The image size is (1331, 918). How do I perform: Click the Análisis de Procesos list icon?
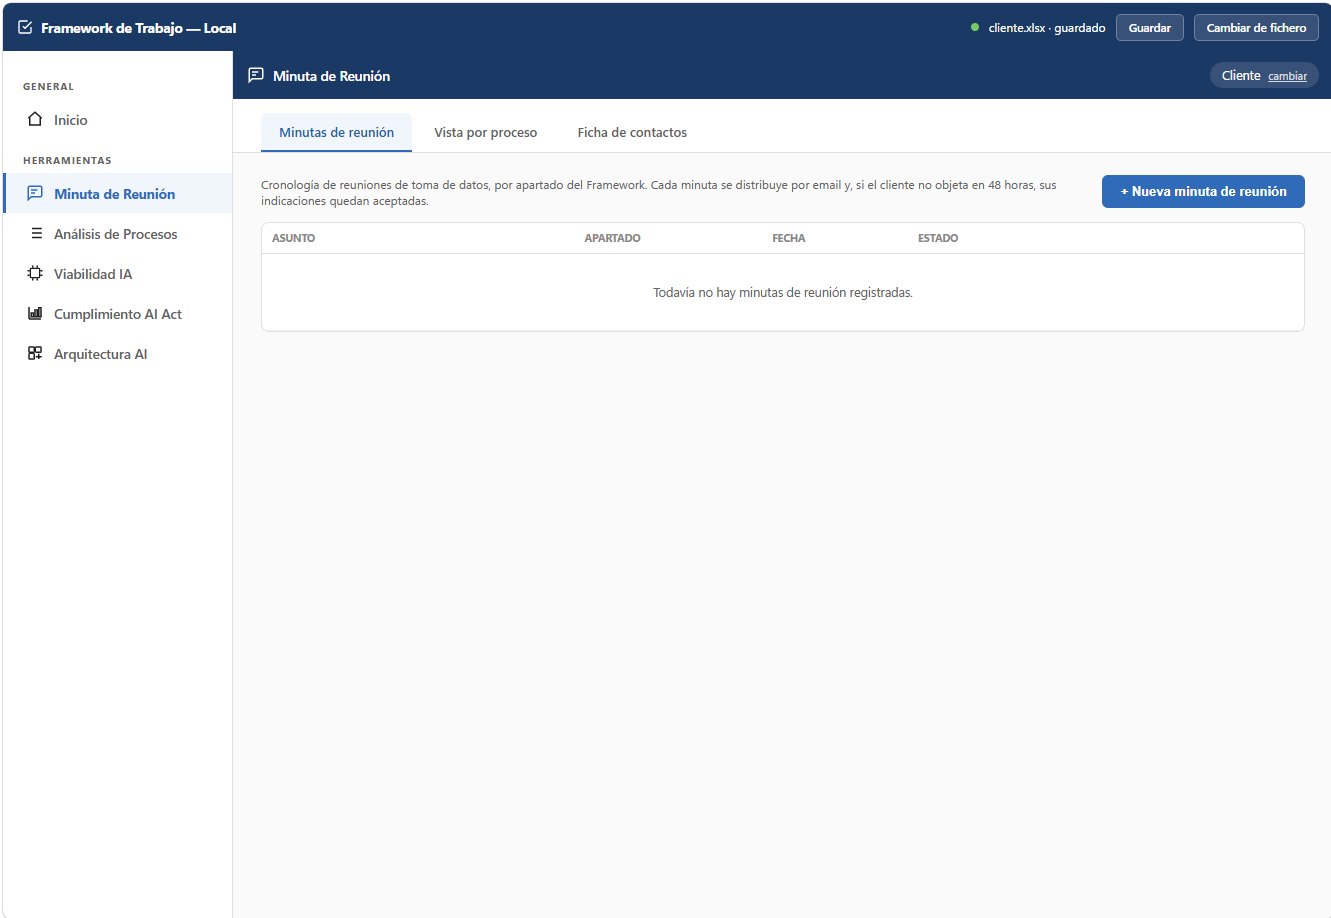(36, 234)
